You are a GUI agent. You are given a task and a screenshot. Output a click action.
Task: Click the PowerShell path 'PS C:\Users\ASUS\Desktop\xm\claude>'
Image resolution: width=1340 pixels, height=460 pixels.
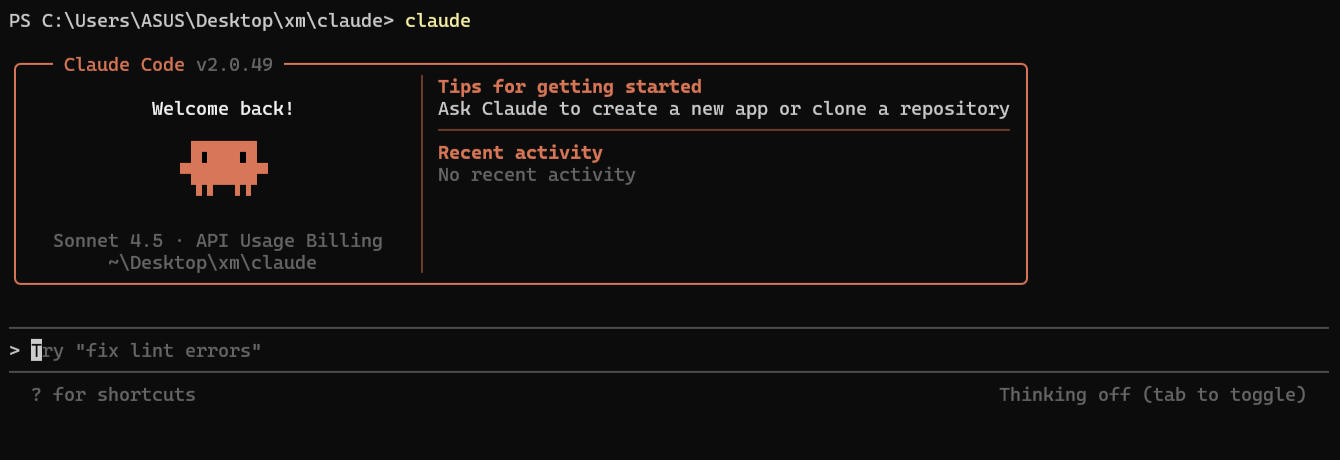[x=201, y=21]
